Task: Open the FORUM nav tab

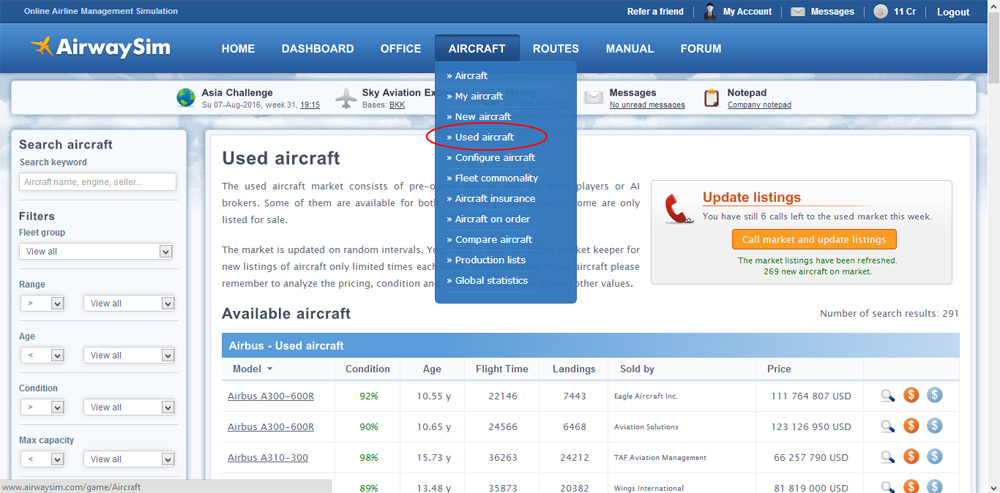Action: [x=701, y=48]
